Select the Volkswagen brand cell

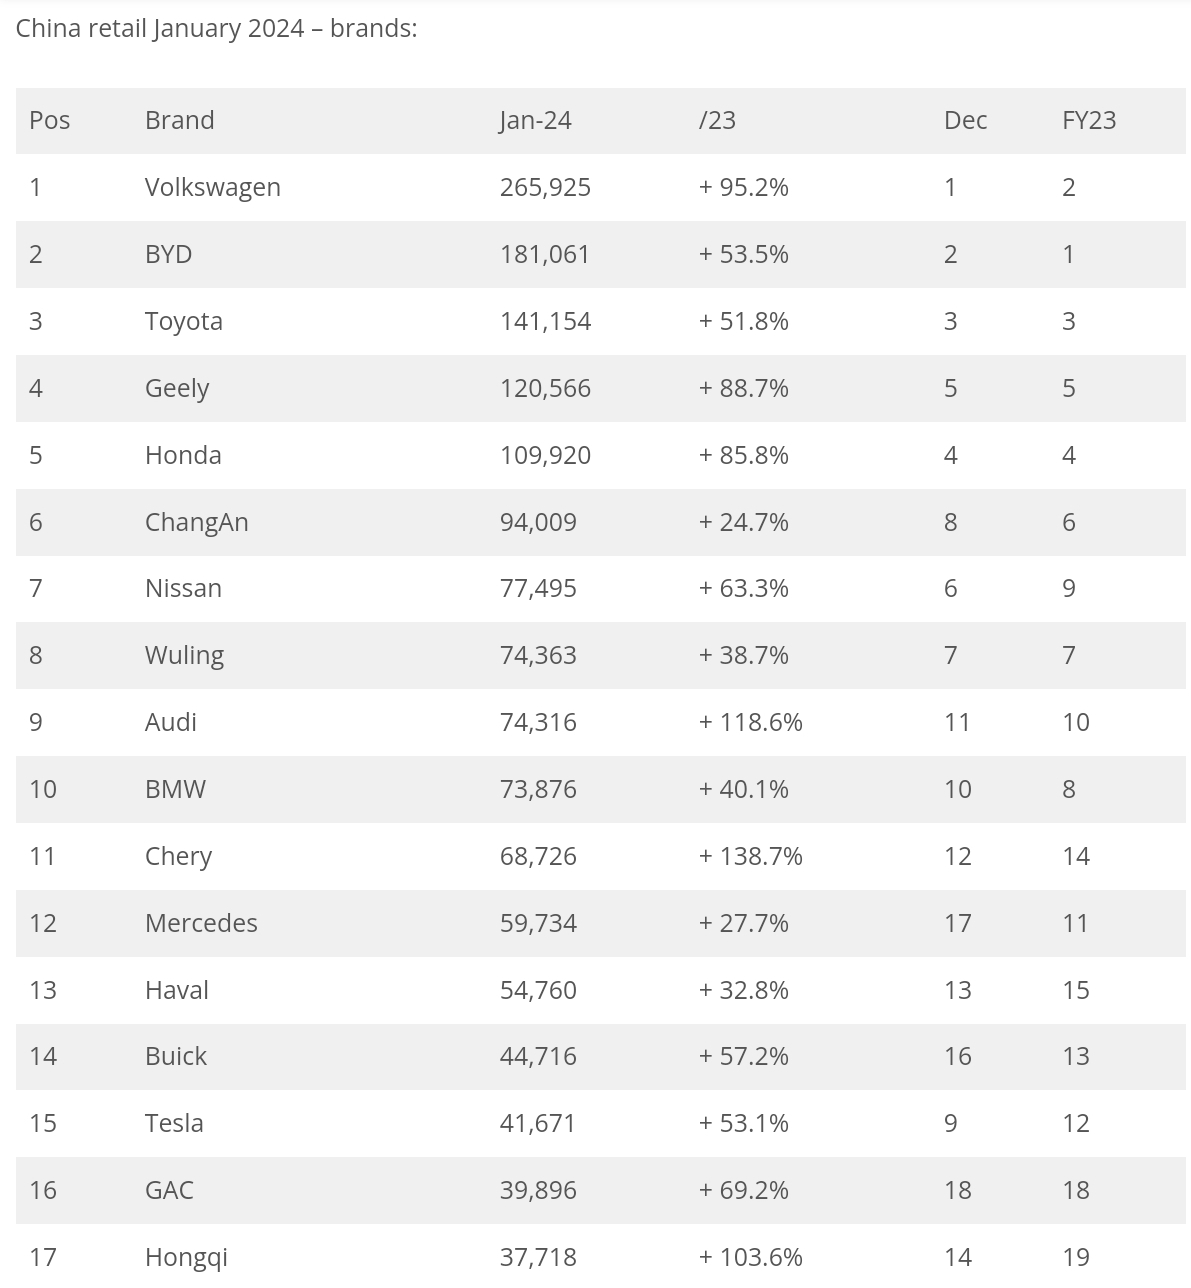[212, 187]
